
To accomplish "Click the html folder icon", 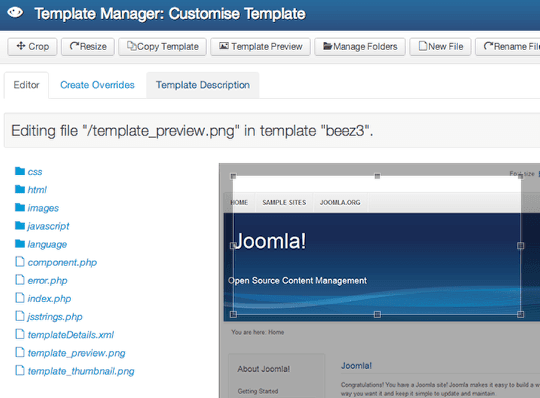I will tap(20, 189).
